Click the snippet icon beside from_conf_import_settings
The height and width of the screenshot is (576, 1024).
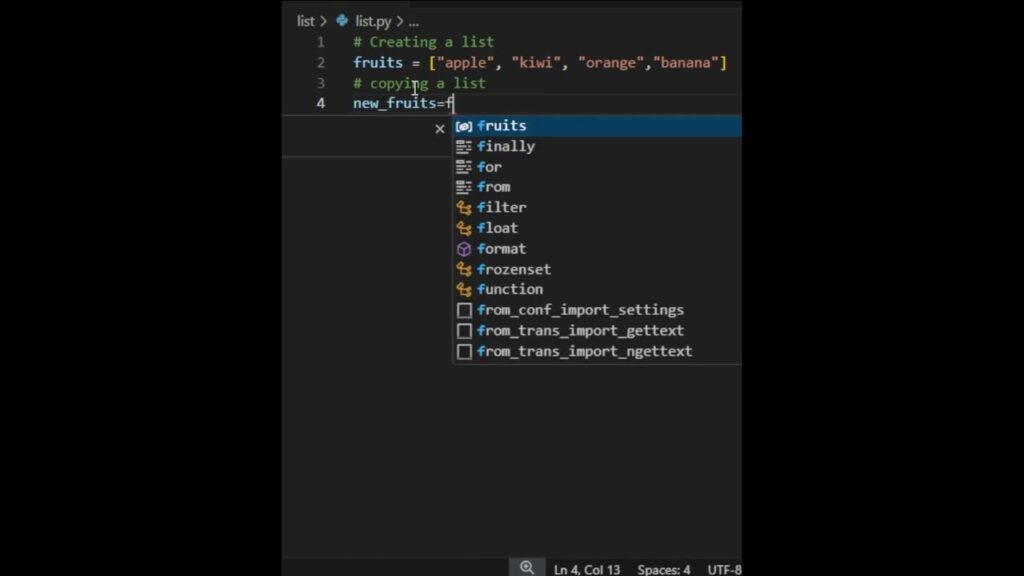[464, 309]
